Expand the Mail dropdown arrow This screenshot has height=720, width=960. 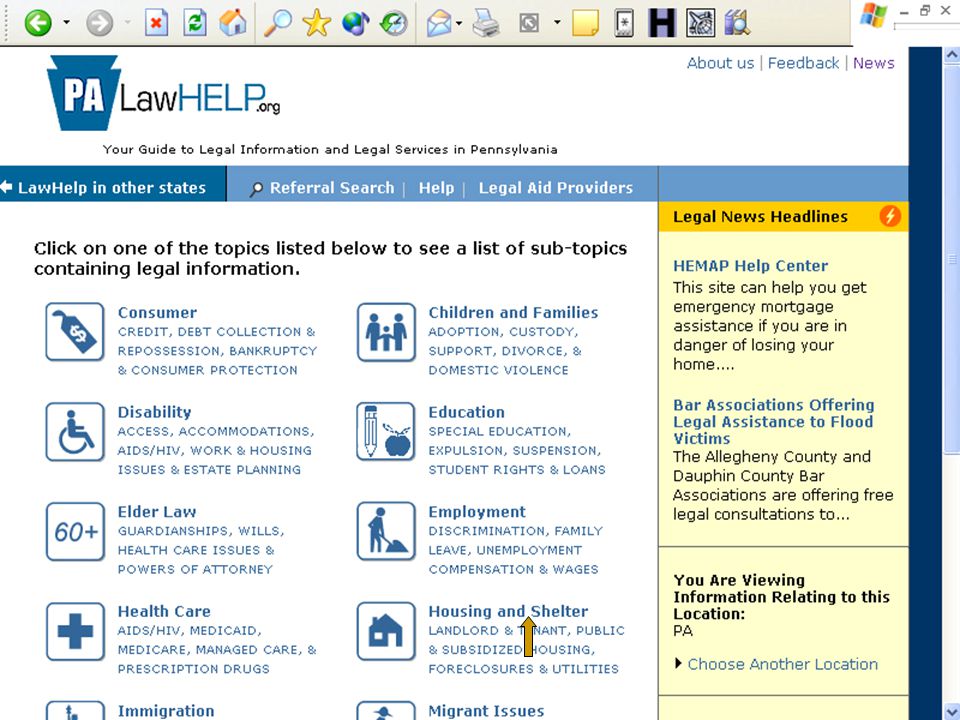459,23
